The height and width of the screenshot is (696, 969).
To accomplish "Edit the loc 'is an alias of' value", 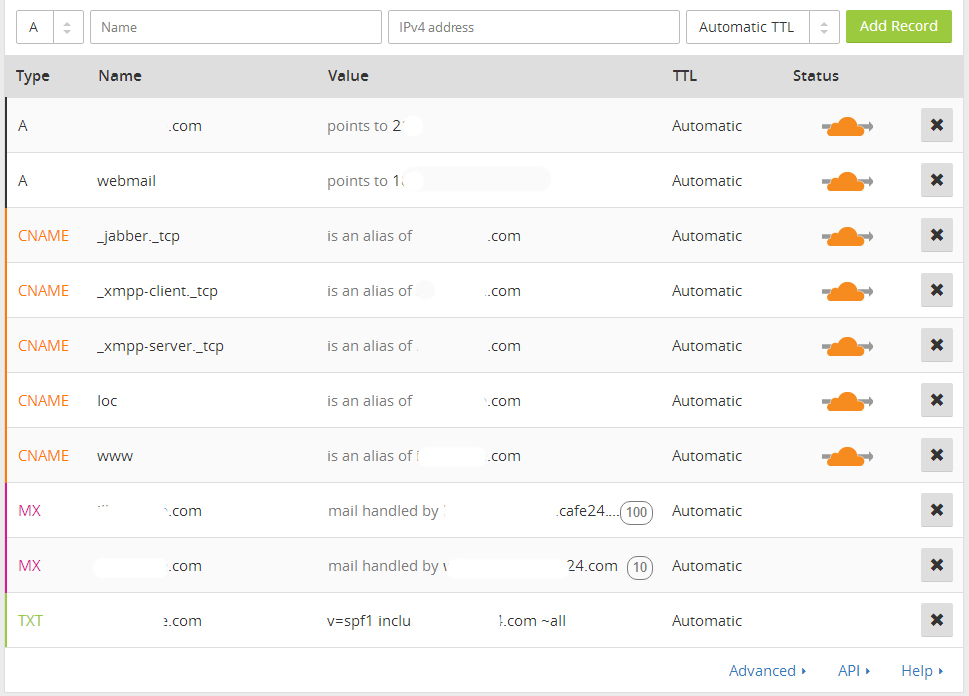I will [424, 401].
